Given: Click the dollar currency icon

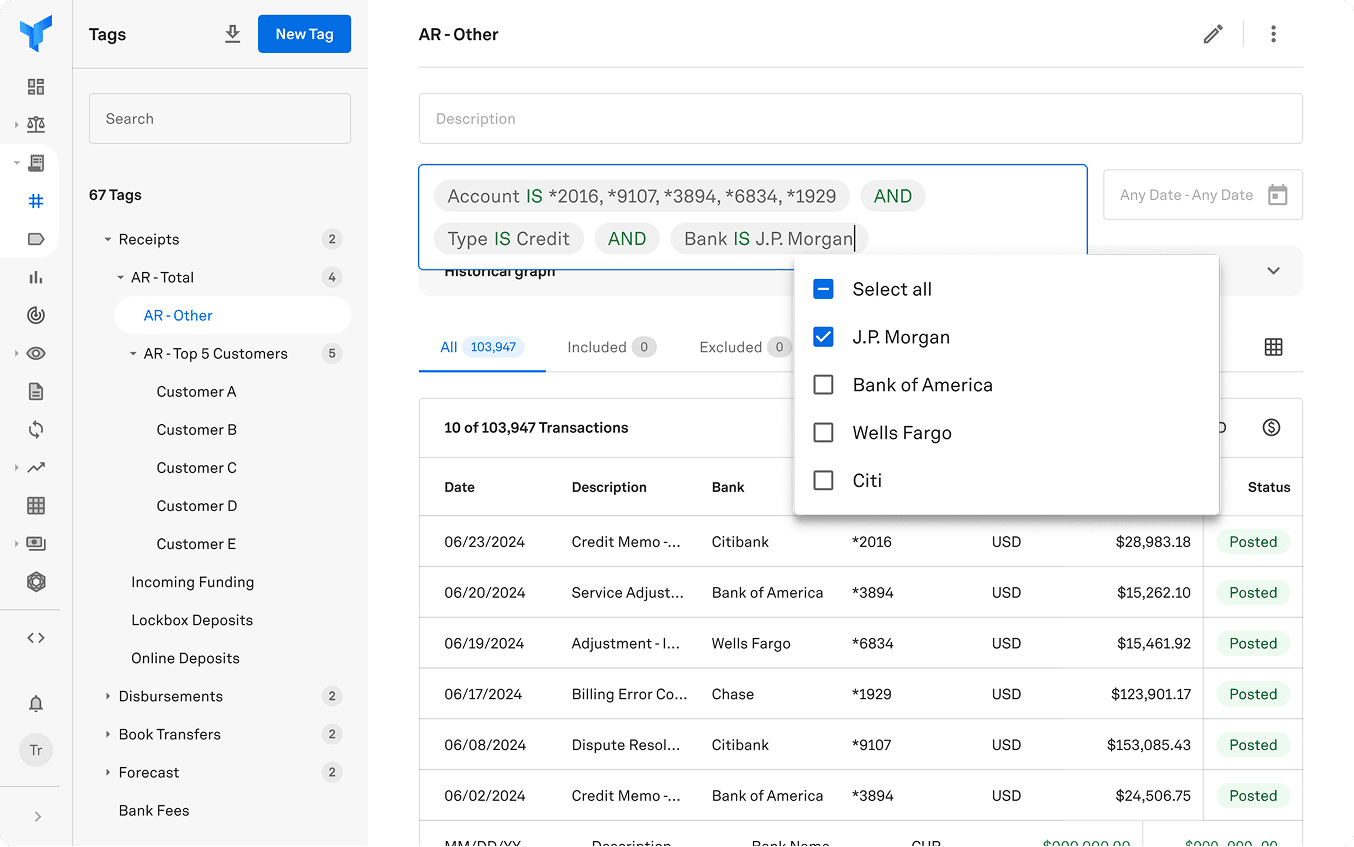Looking at the screenshot, I should pos(1271,427).
